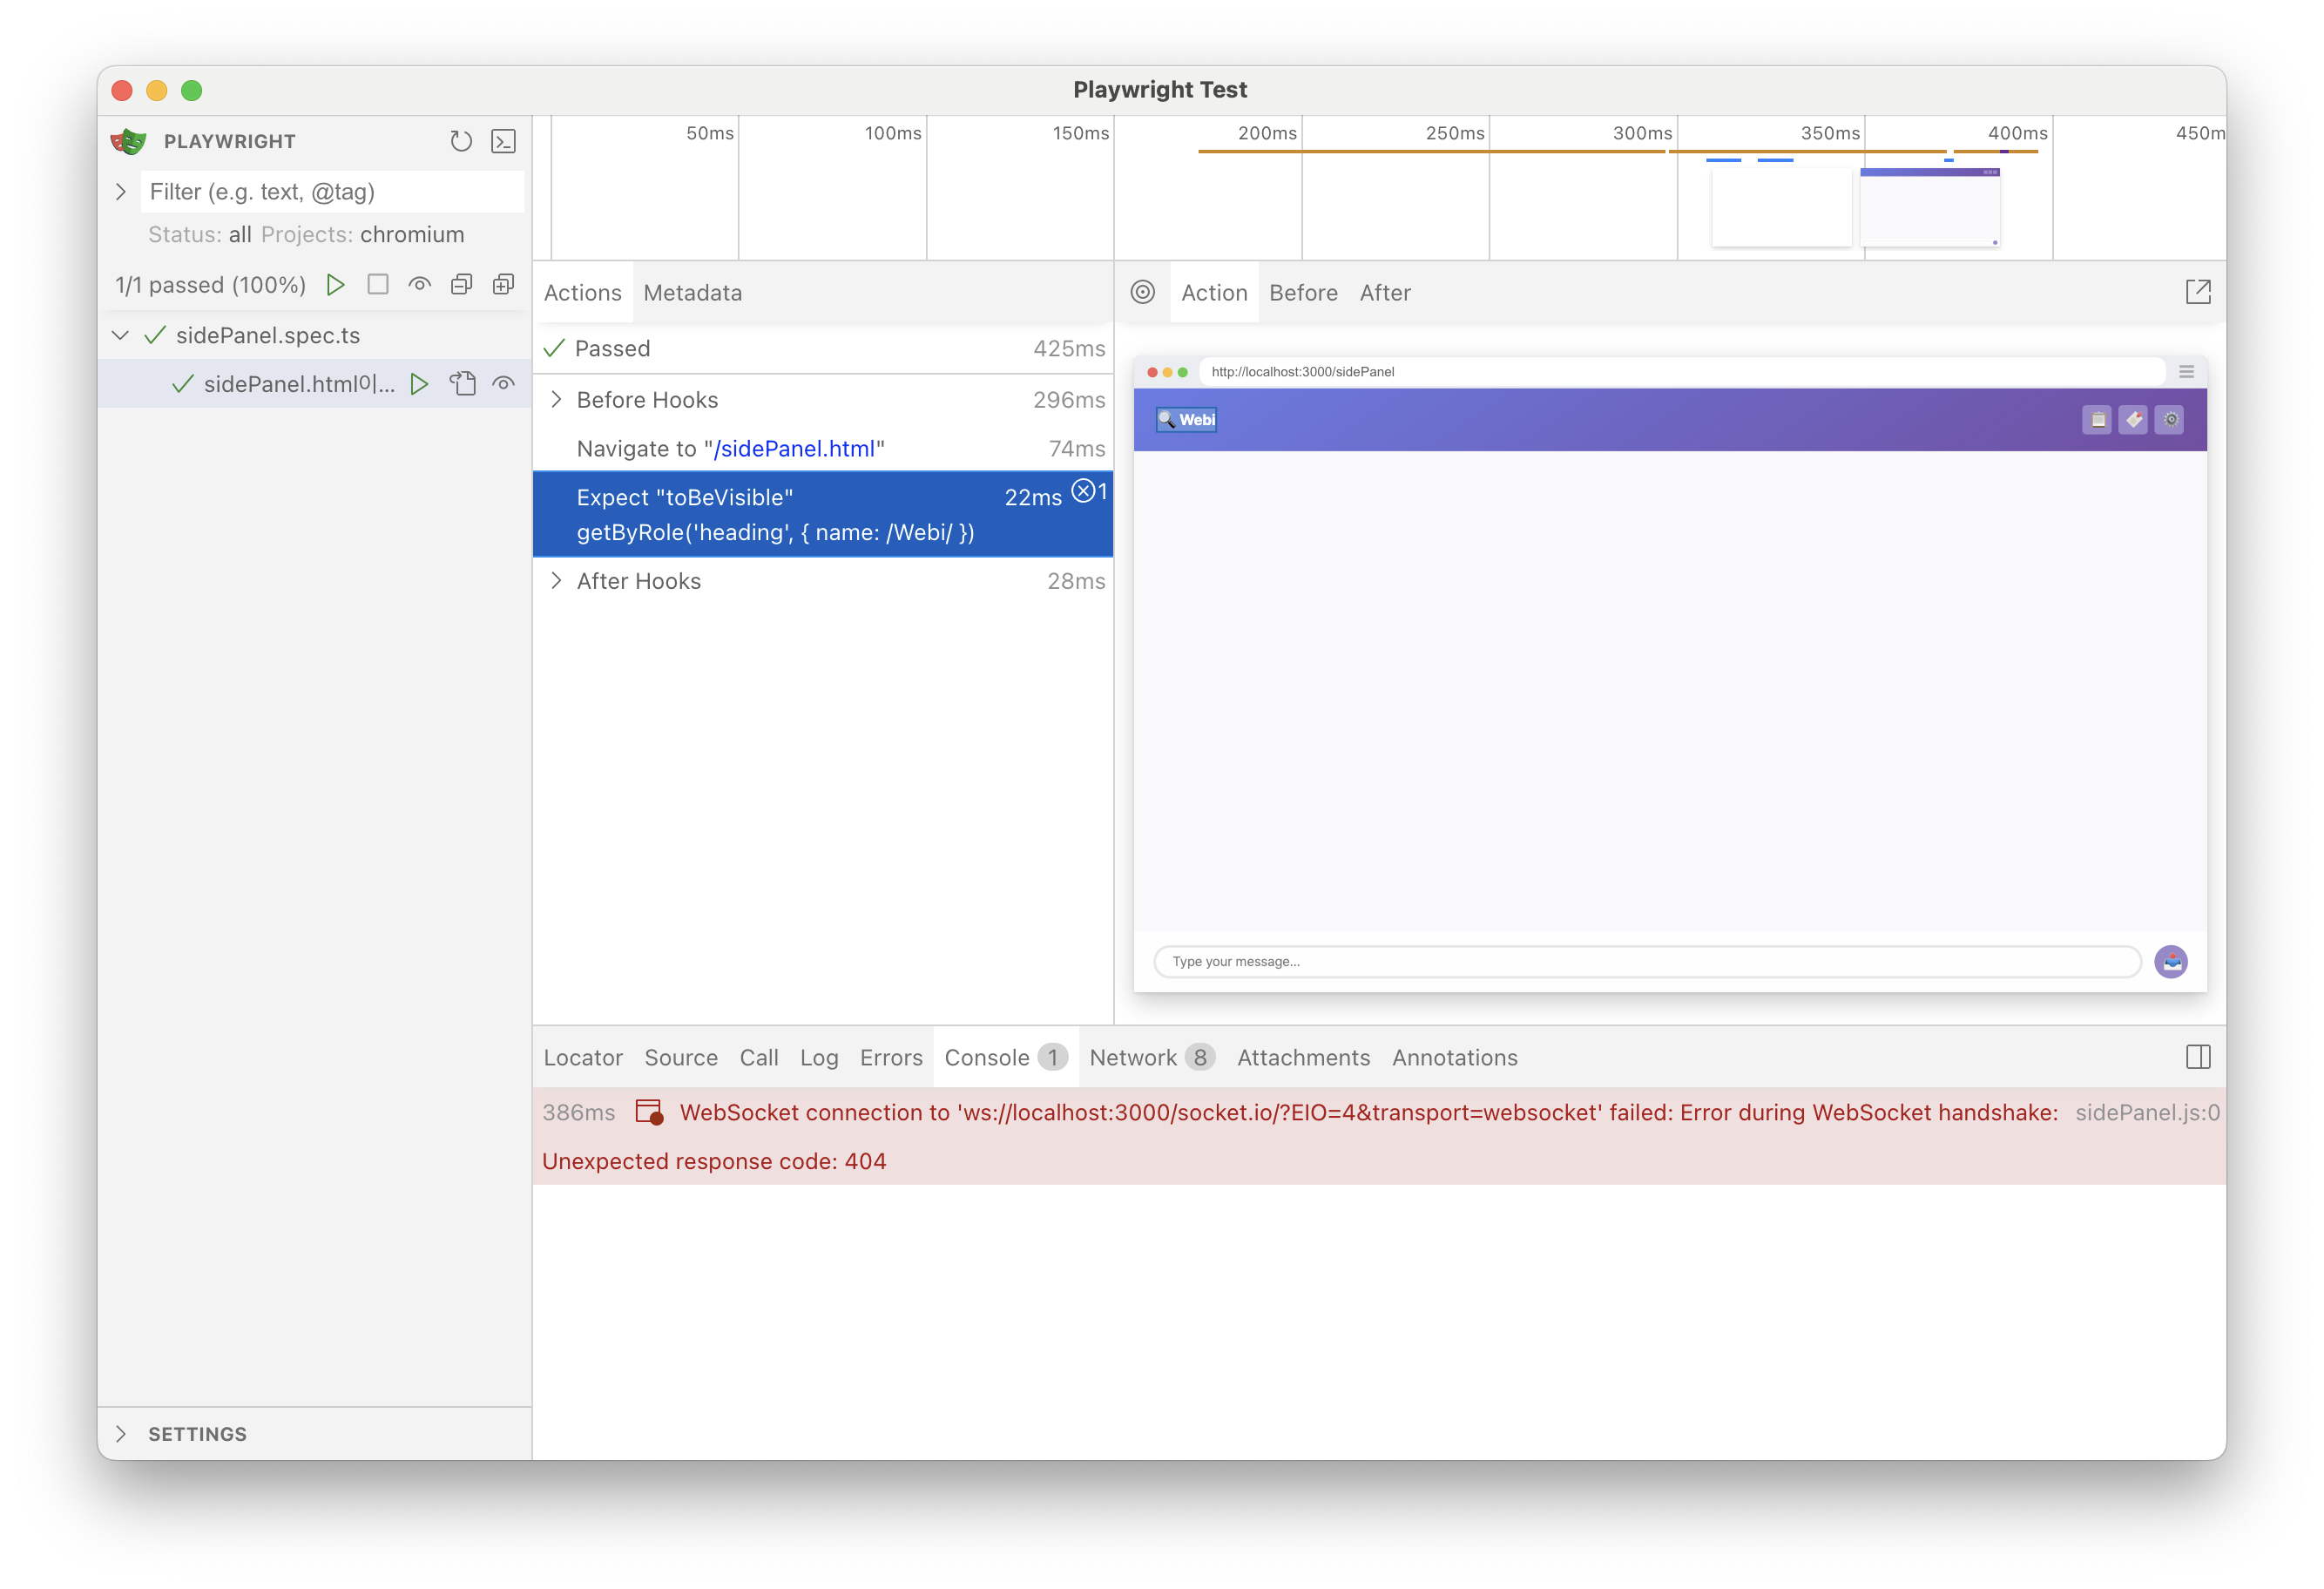Screen dimensions: 2324x1589
Task: Toggle the output terminal icon
Action: pyautogui.click(x=503, y=141)
